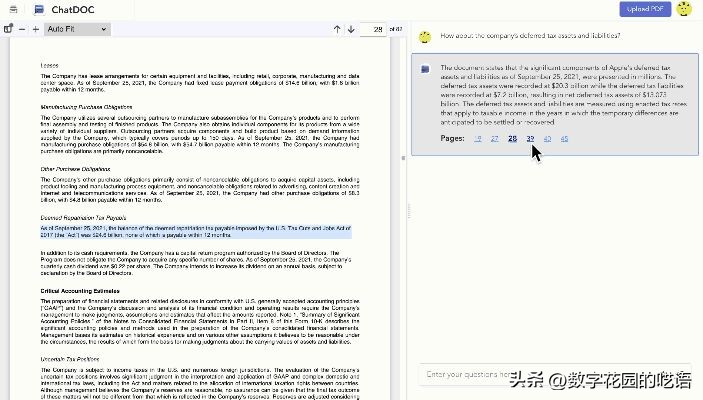Image resolution: width=703 pixels, height=400 pixels.
Task: Click the 'Uncertain Tax Positions' heading
Action: coord(69,359)
